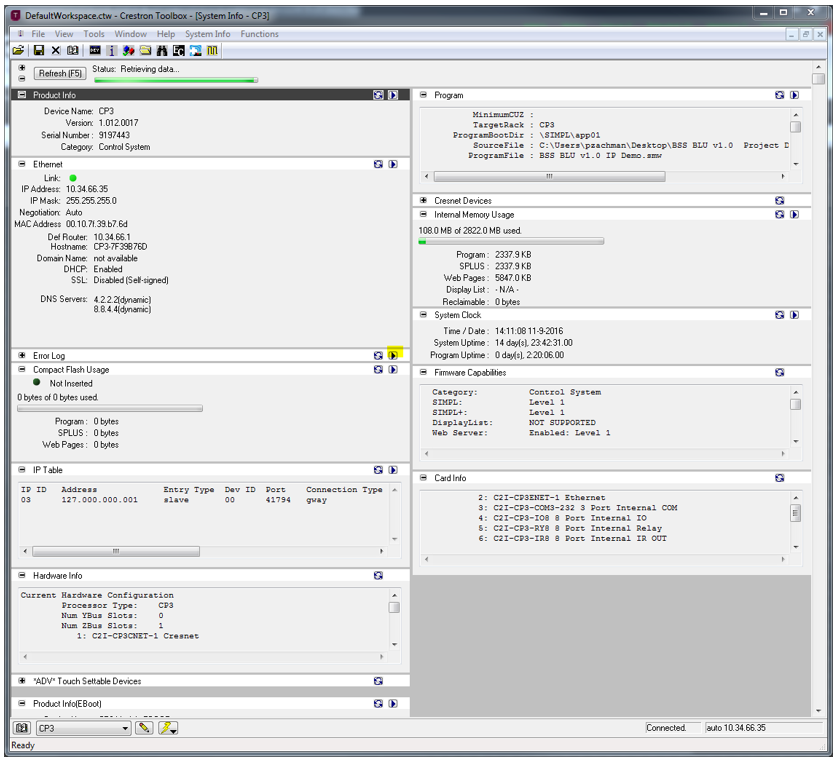The image size is (838, 763).
Task: Expand the Cresnet Devices section
Action: (423, 201)
